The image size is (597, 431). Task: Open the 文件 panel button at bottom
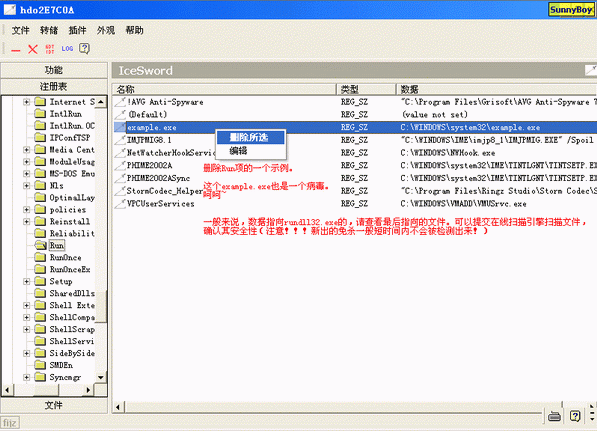[x=54, y=405]
